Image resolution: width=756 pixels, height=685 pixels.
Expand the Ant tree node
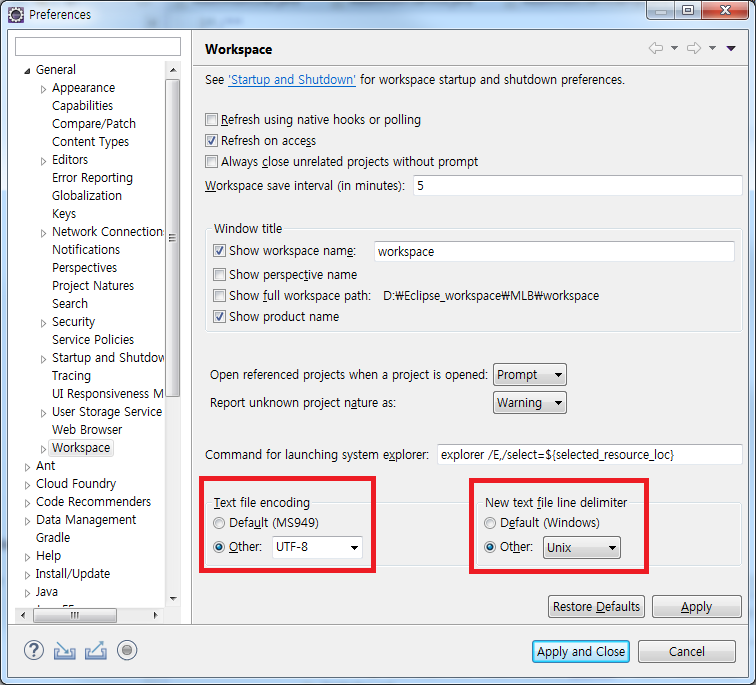pyautogui.click(x=27, y=467)
